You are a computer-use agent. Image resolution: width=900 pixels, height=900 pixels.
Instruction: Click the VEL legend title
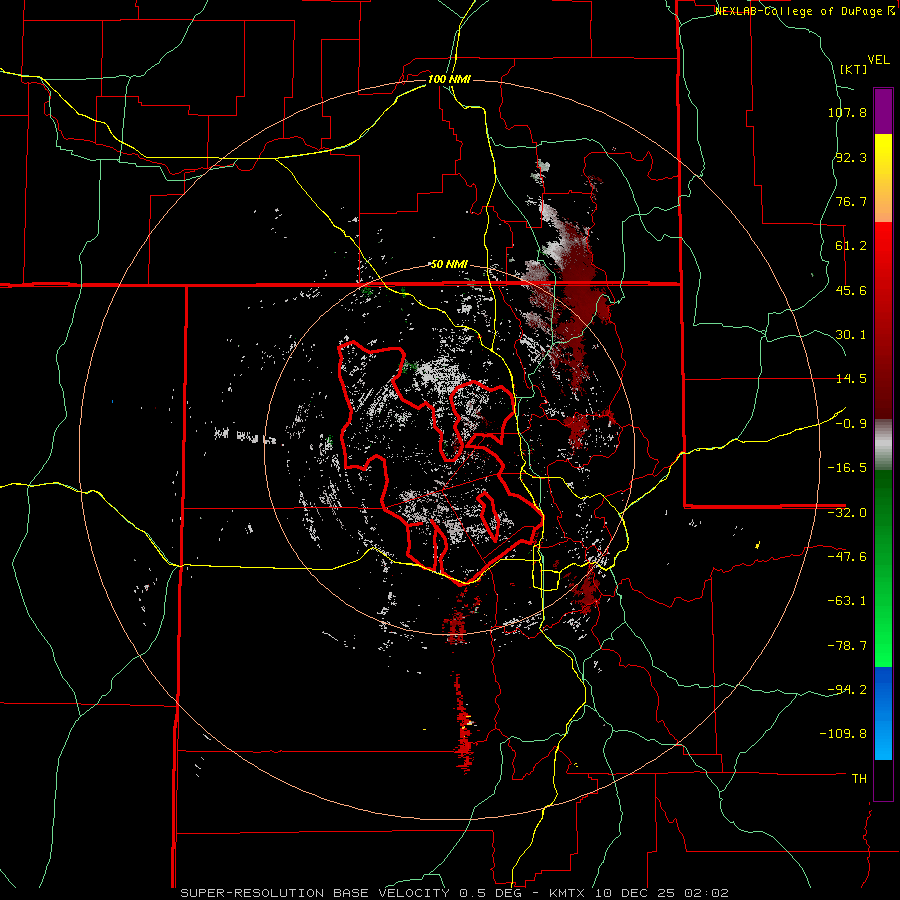coord(878,60)
